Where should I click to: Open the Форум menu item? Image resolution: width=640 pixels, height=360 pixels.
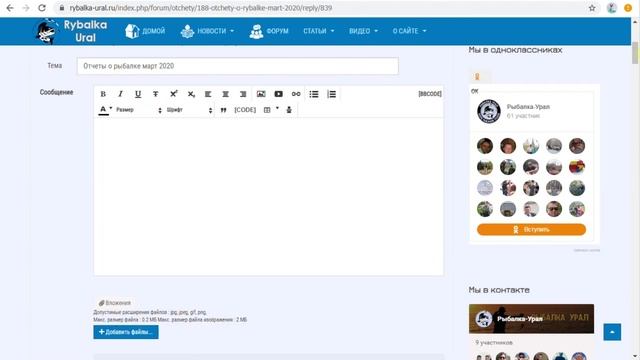(x=277, y=31)
